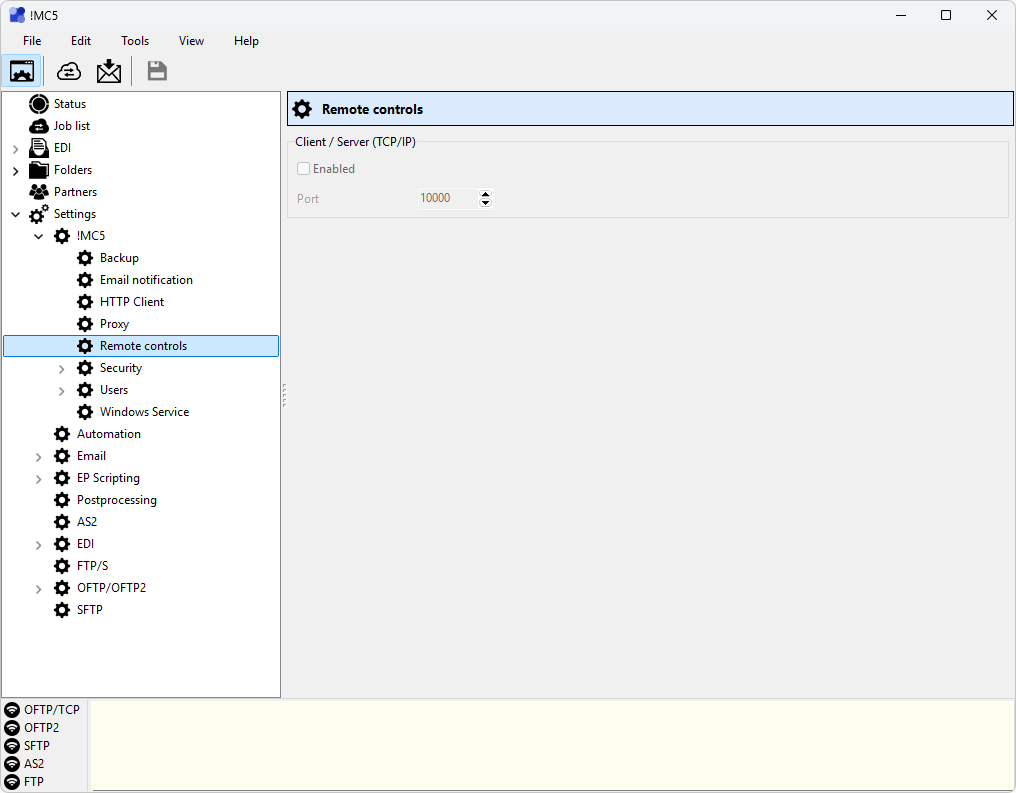Expand the Folders tree node

pyautogui.click(x=16, y=171)
